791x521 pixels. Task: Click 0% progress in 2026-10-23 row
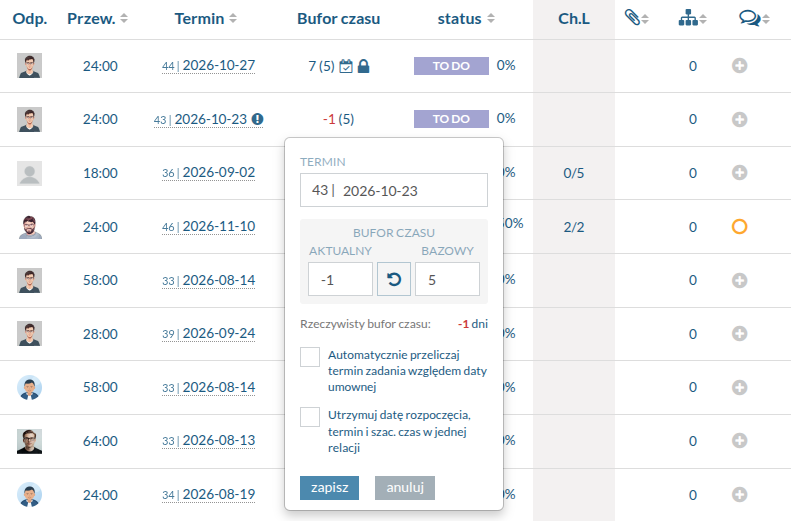coord(506,119)
